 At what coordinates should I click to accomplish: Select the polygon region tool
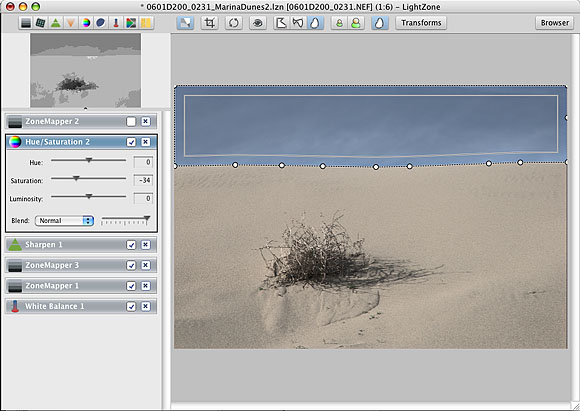point(281,23)
